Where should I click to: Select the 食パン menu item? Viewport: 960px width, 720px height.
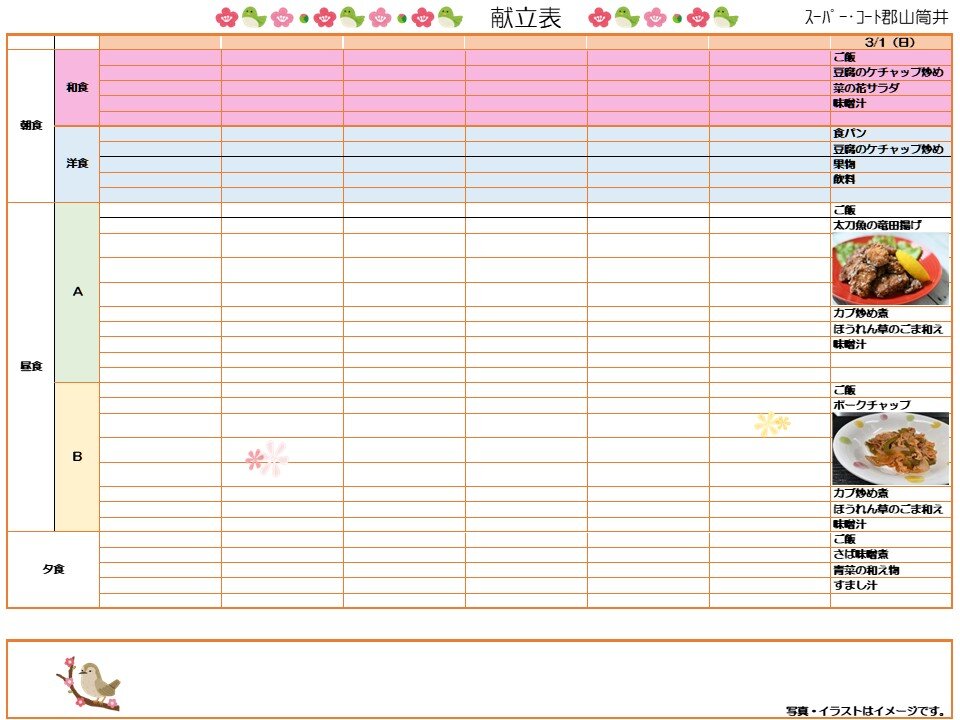point(849,133)
